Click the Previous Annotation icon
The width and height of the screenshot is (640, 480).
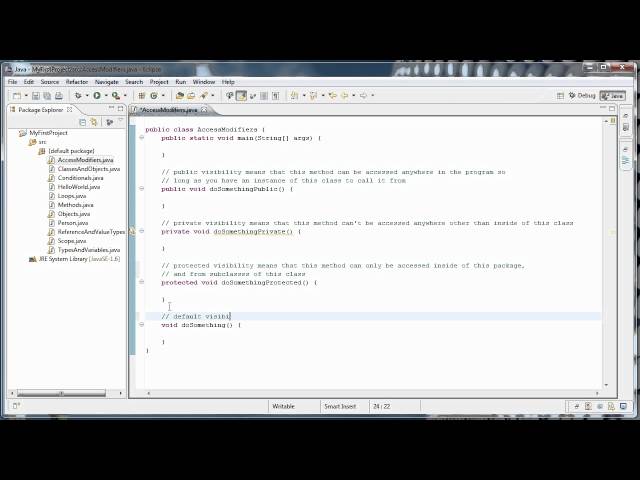click(x=313, y=96)
